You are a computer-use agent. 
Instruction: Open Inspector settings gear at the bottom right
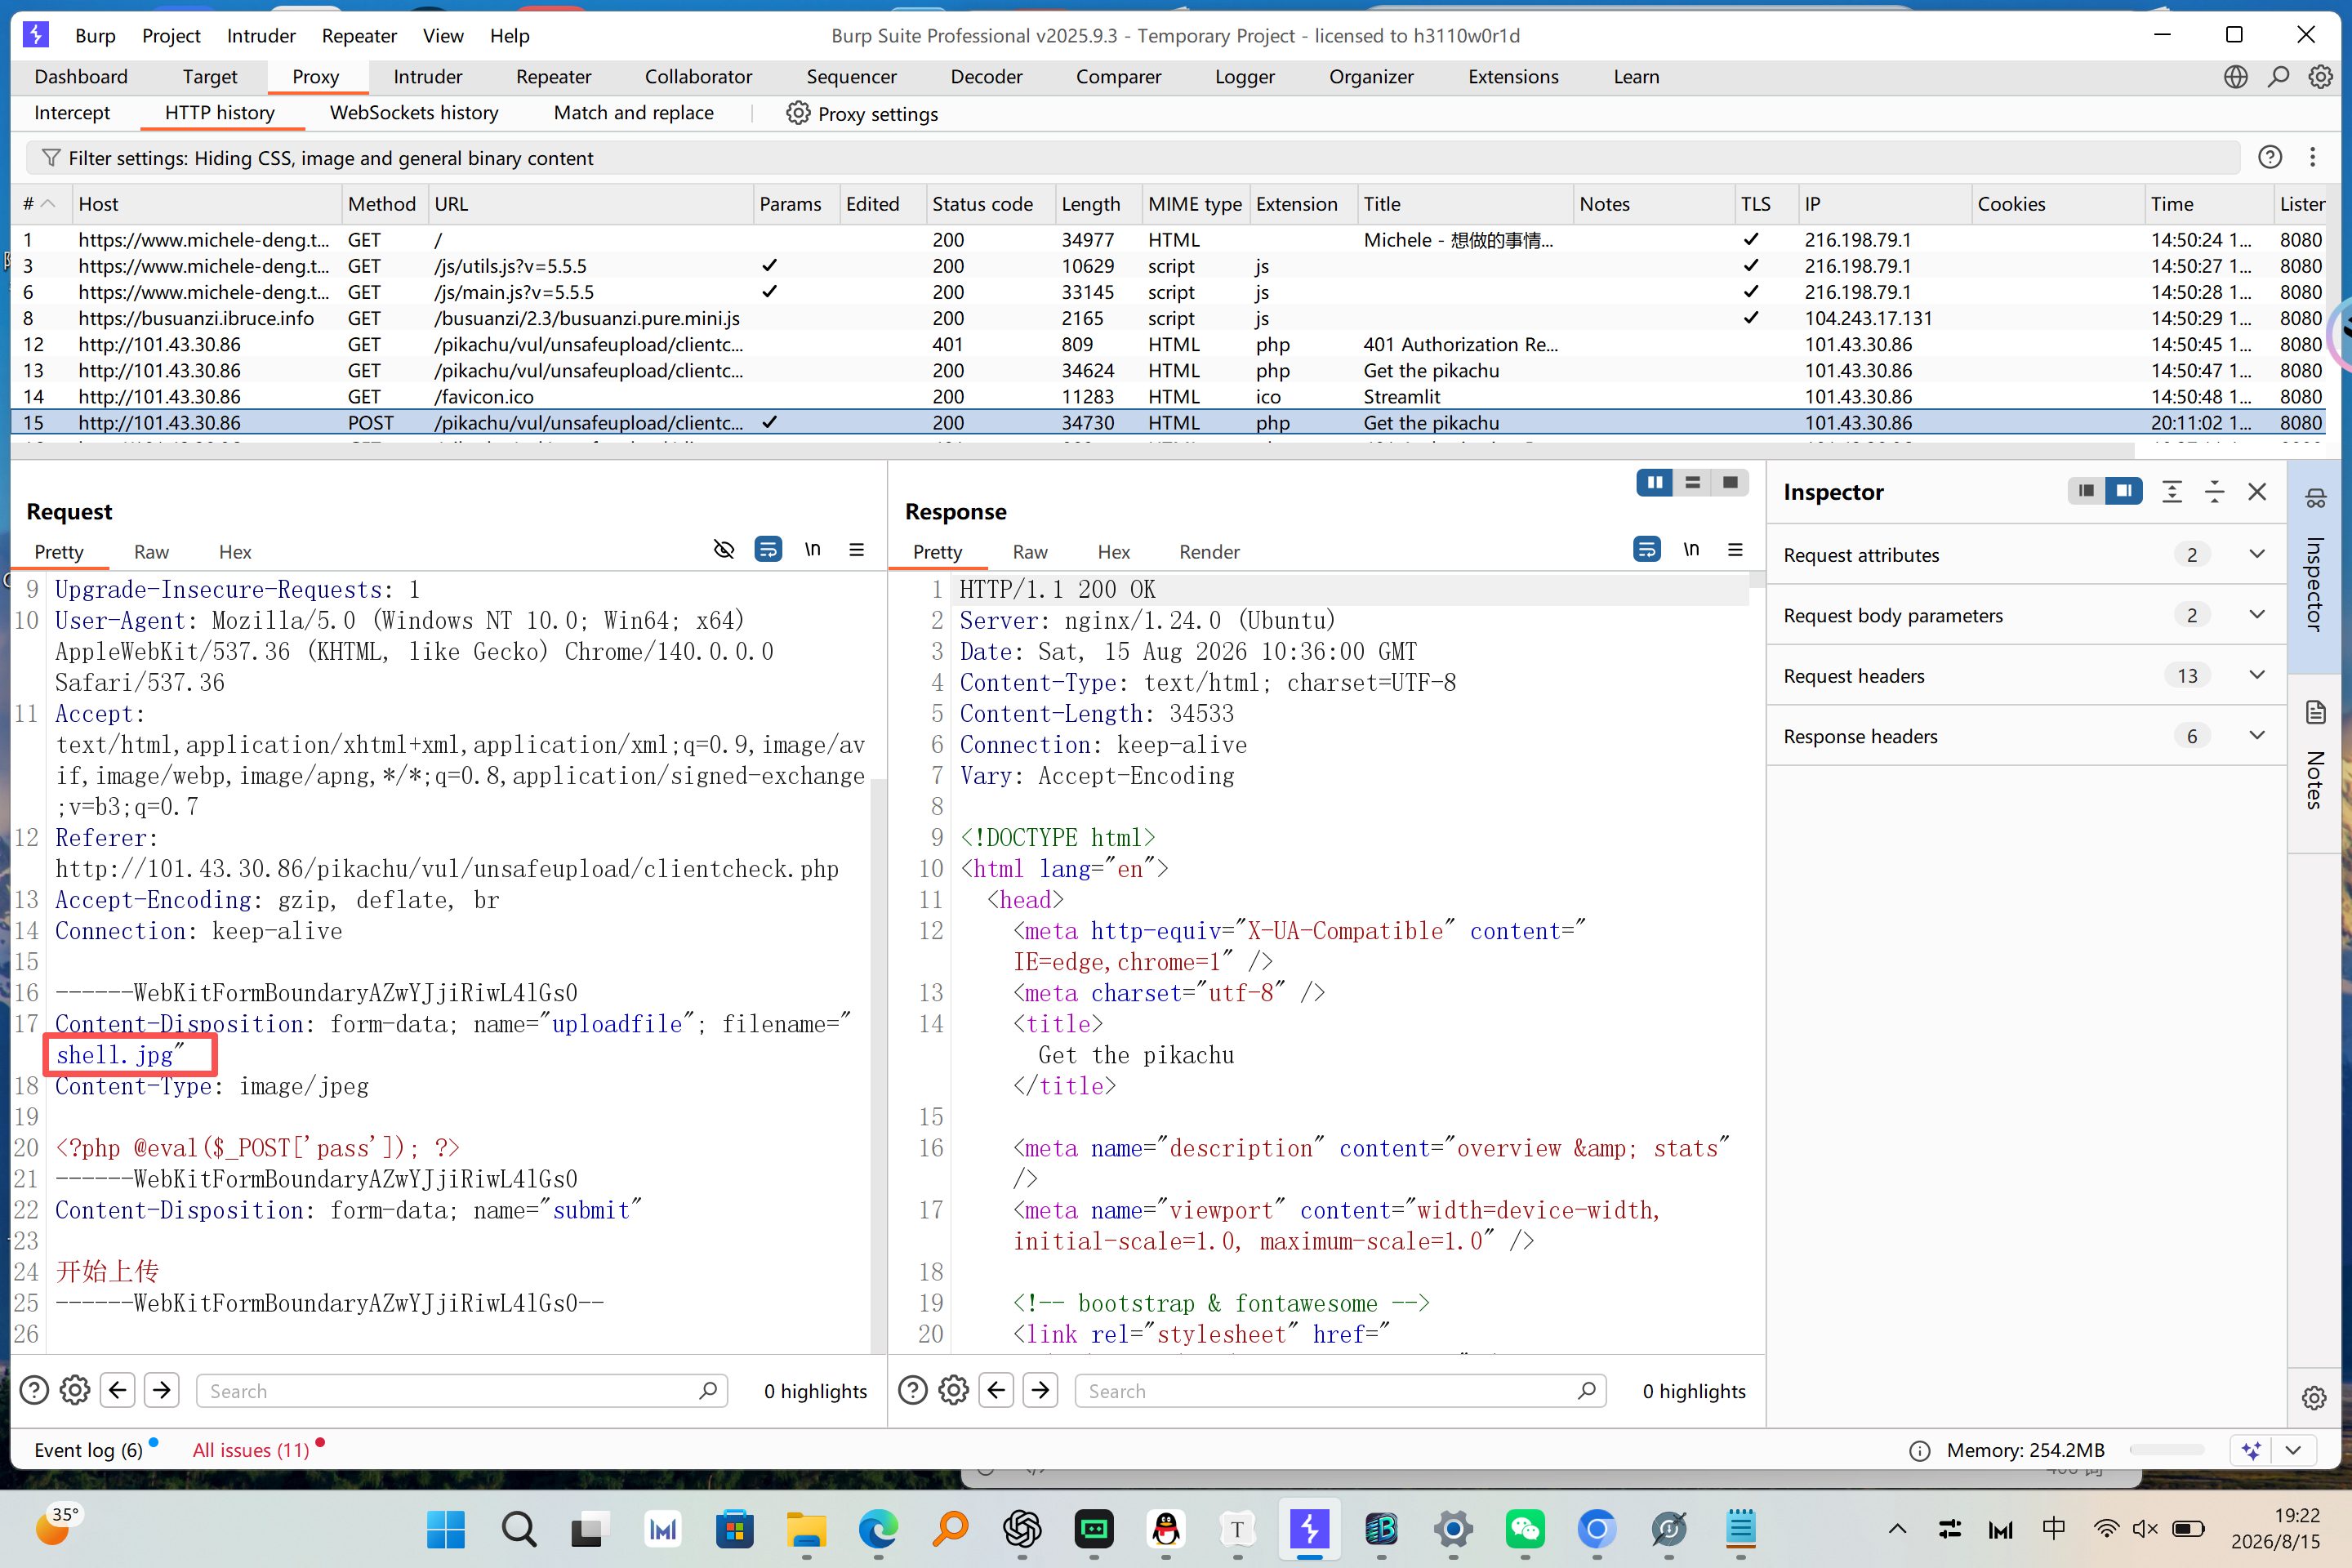point(2314,1398)
